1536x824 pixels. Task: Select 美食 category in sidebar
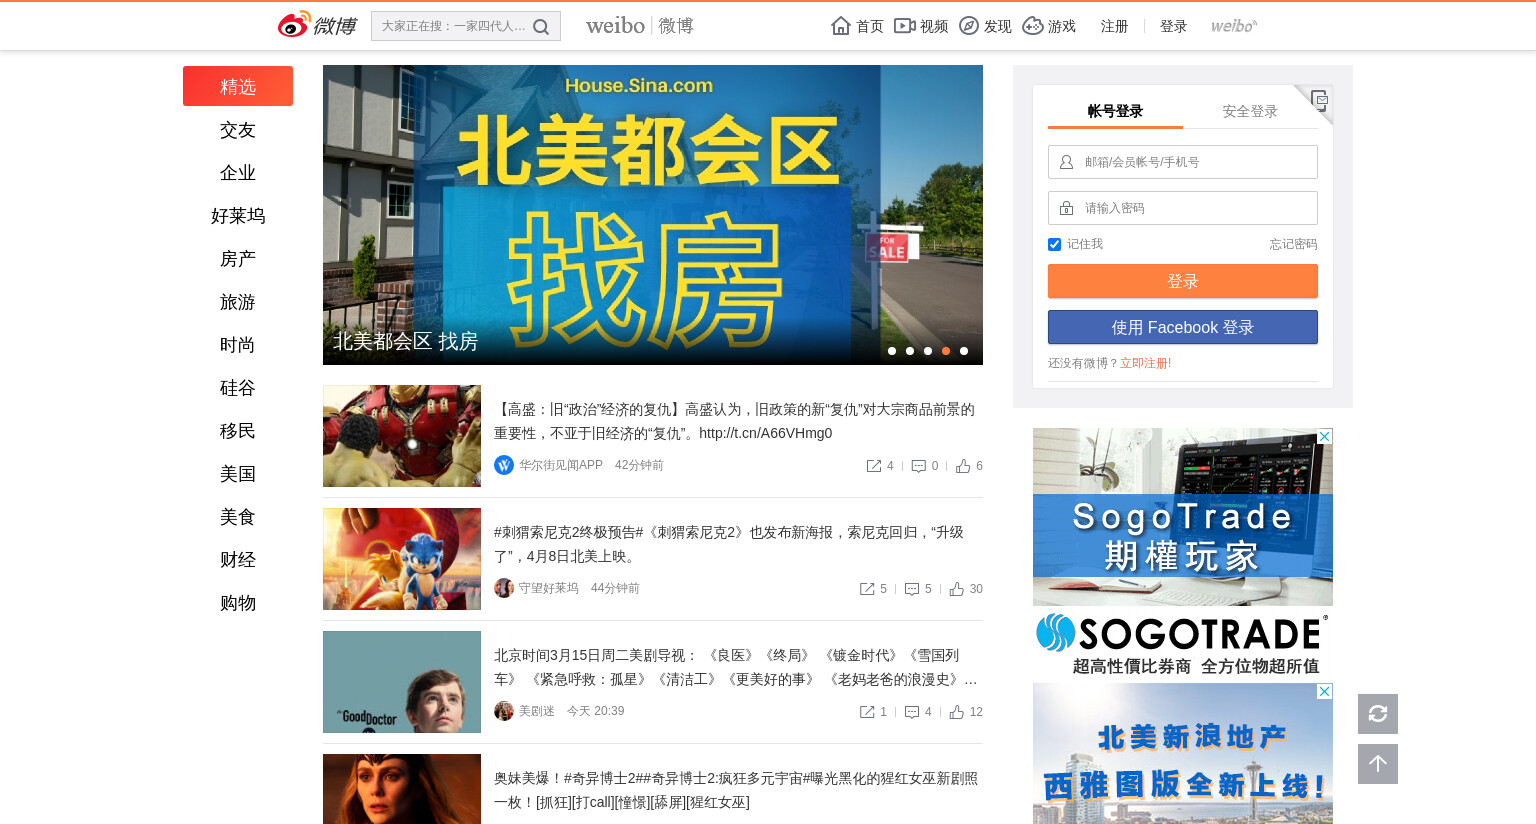(238, 517)
